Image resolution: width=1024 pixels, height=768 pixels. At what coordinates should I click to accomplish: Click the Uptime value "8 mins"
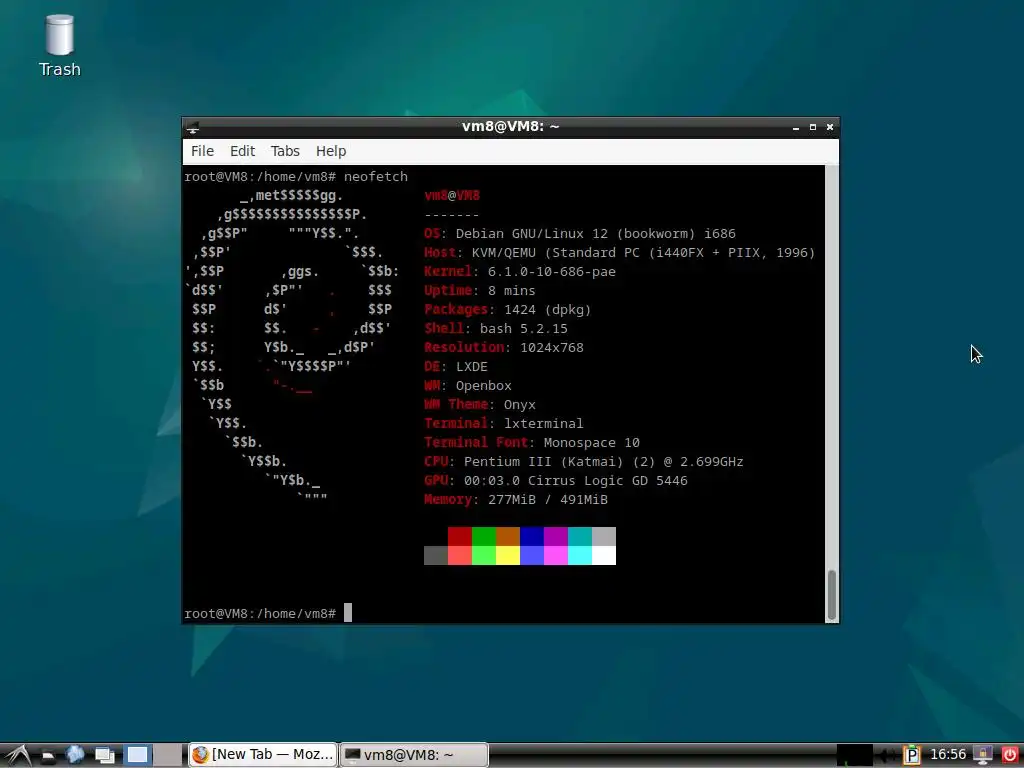511,291
